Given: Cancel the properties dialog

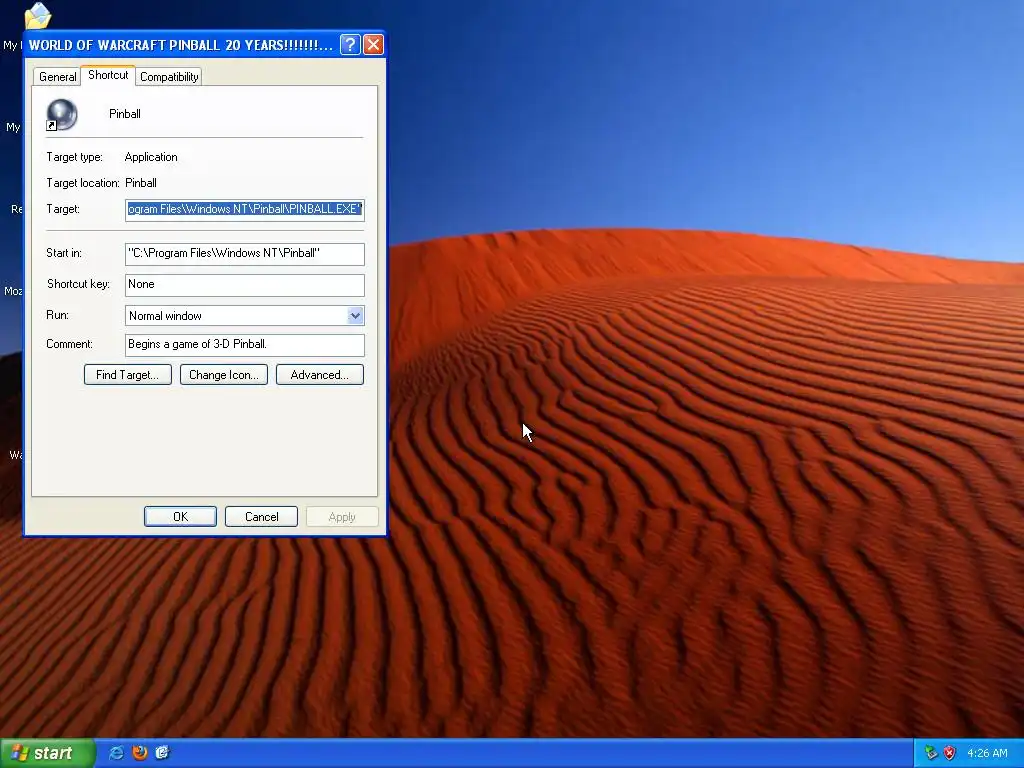Looking at the screenshot, I should tap(261, 517).
